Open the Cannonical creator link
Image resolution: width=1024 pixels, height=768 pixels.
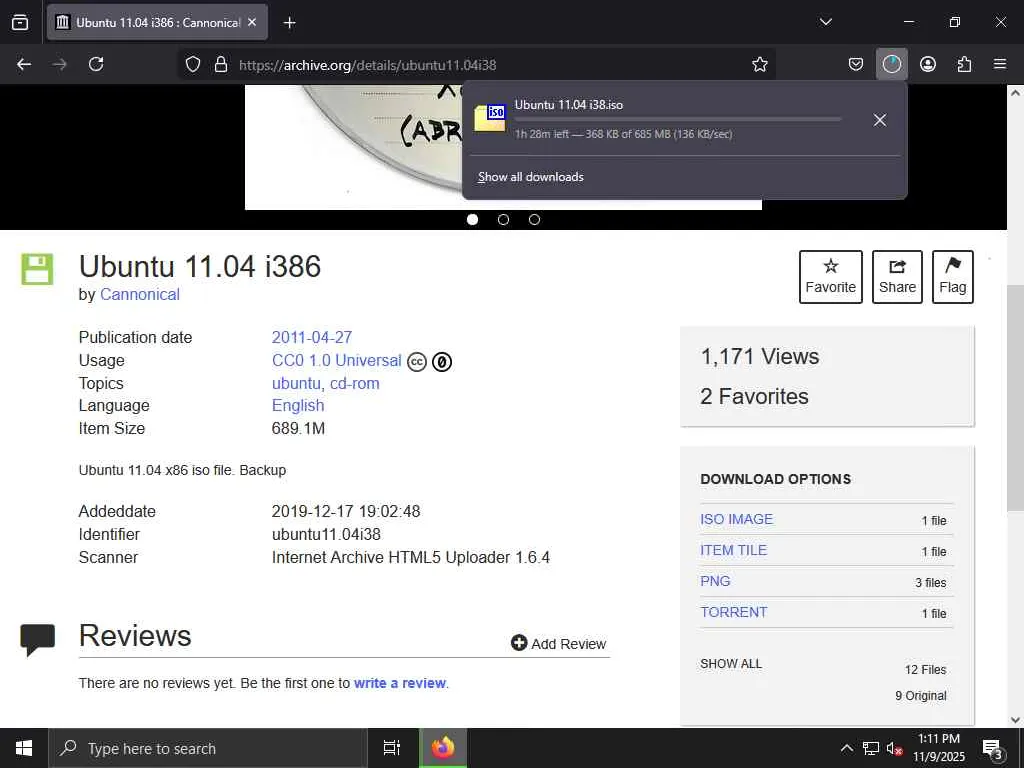coord(140,295)
